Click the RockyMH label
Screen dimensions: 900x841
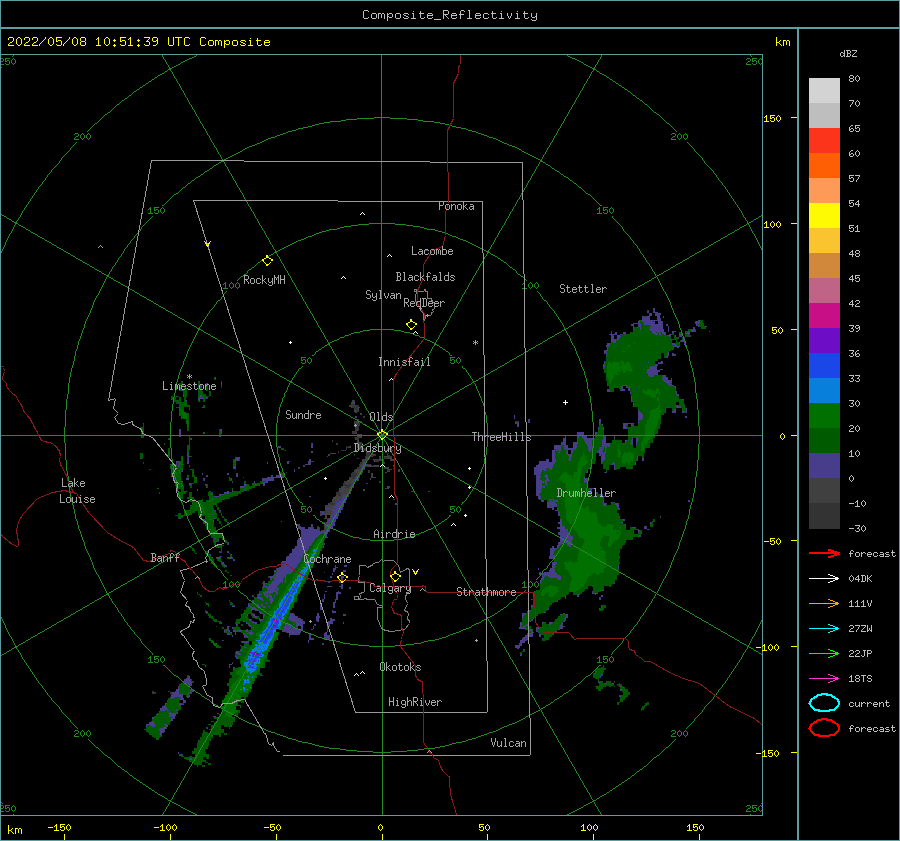[264, 280]
